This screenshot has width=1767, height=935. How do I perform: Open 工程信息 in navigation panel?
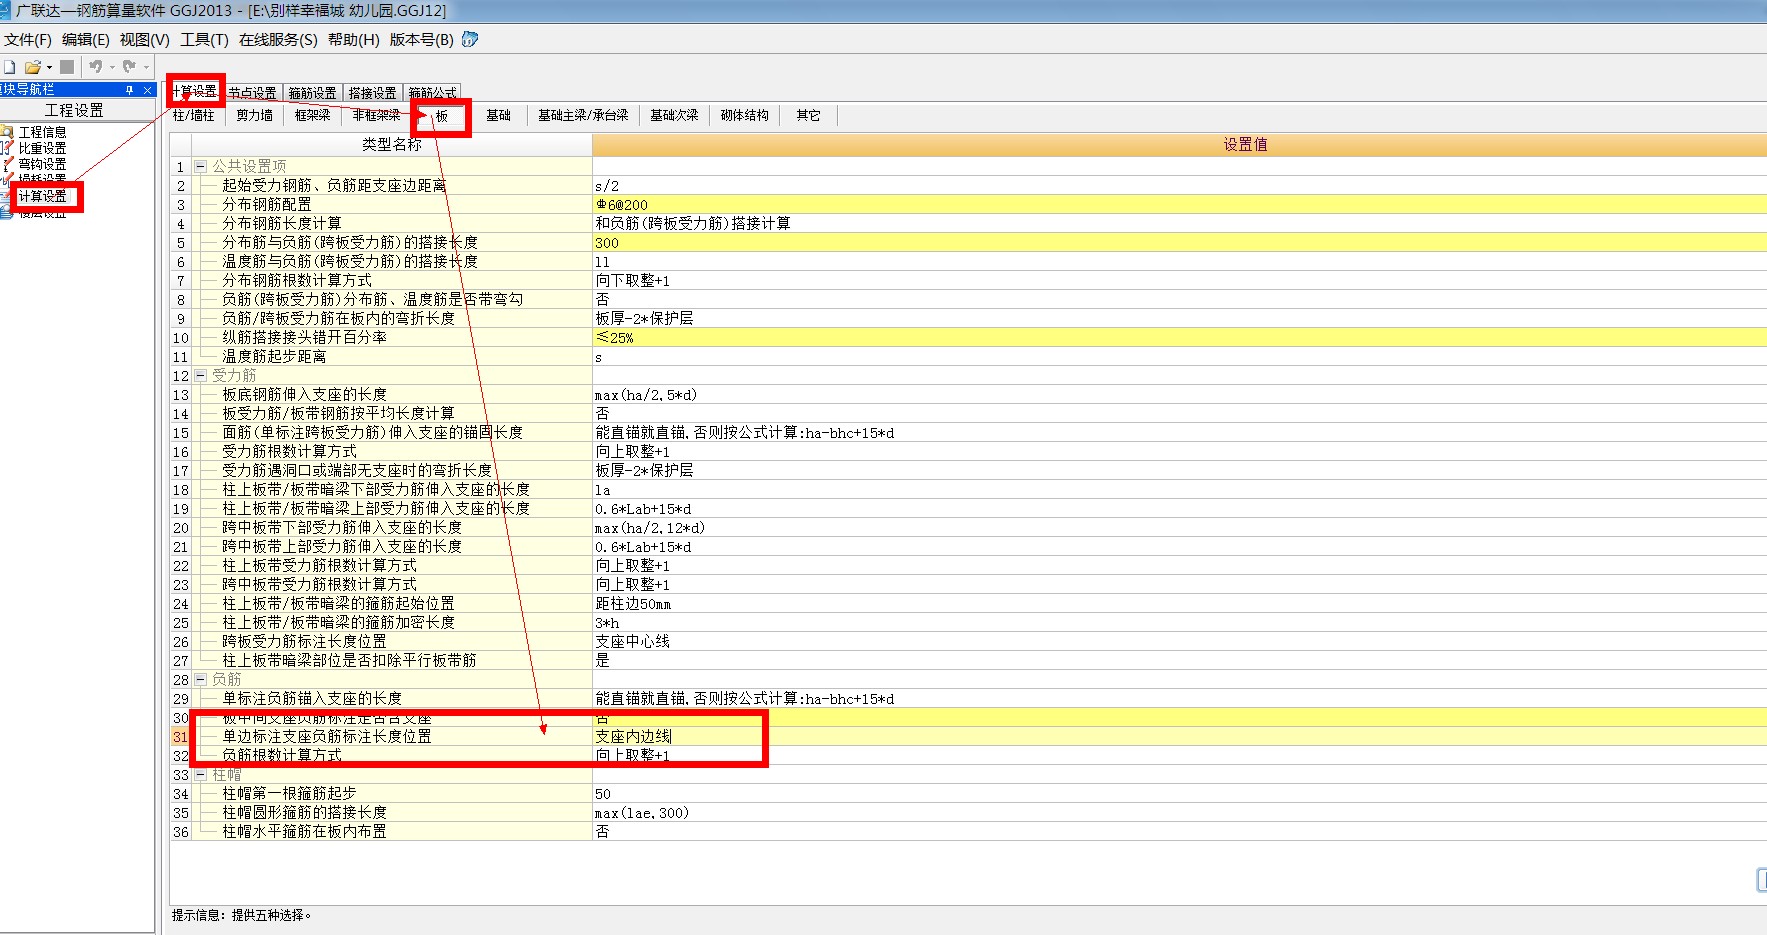click(42, 132)
